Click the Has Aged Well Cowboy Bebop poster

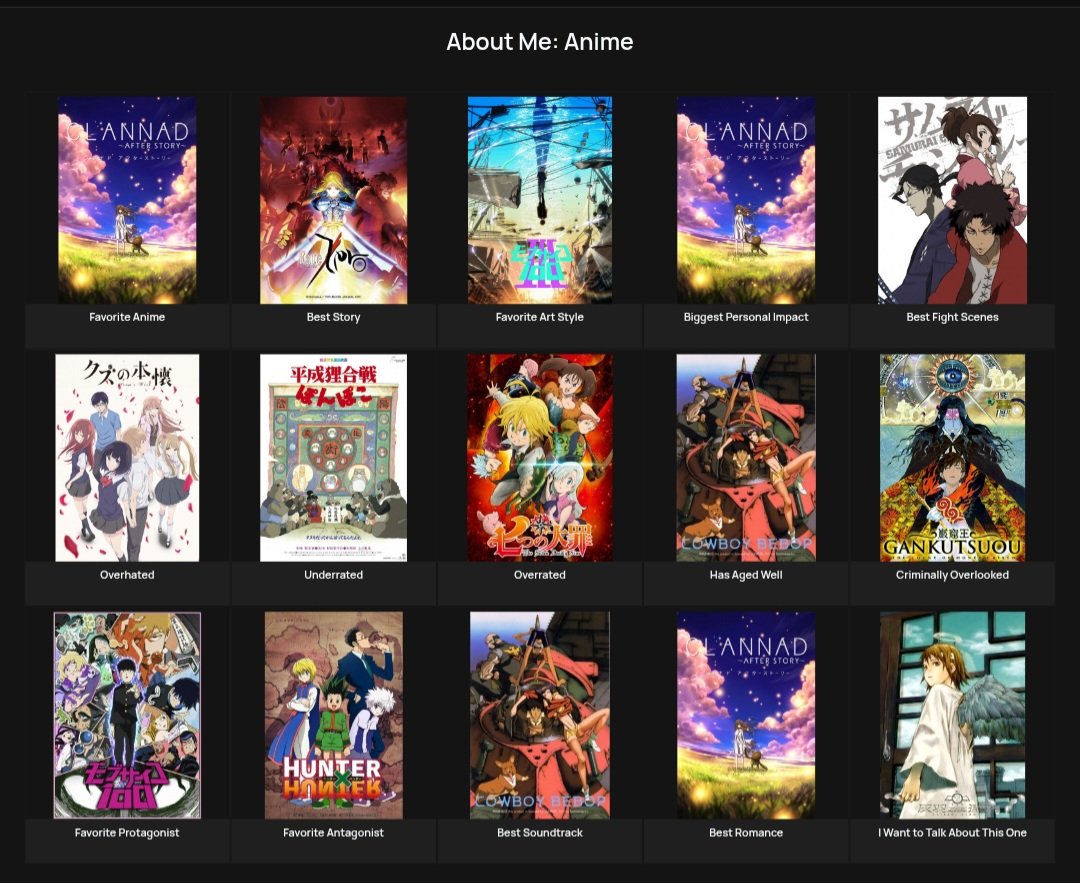(x=746, y=458)
